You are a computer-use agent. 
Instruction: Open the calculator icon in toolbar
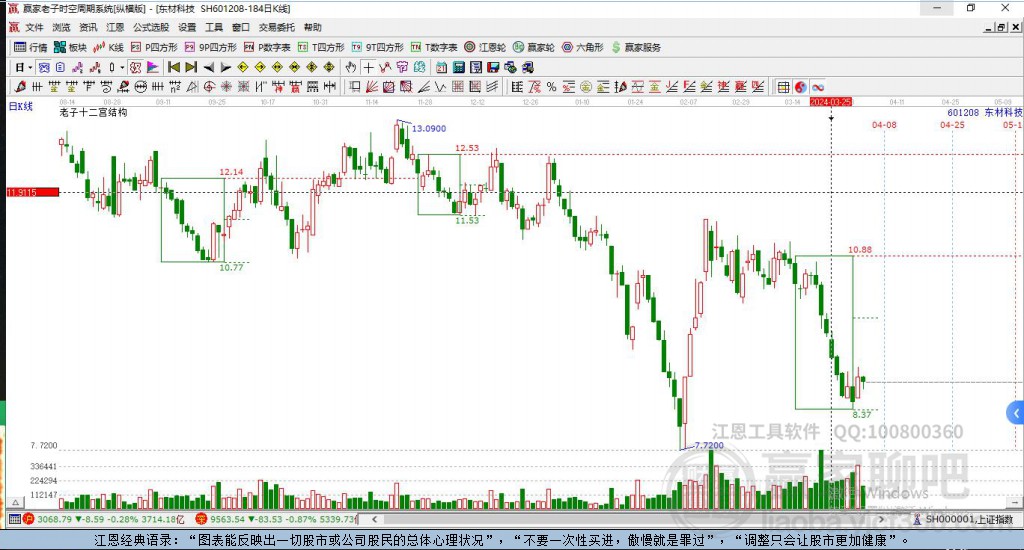(x=458, y=67)
